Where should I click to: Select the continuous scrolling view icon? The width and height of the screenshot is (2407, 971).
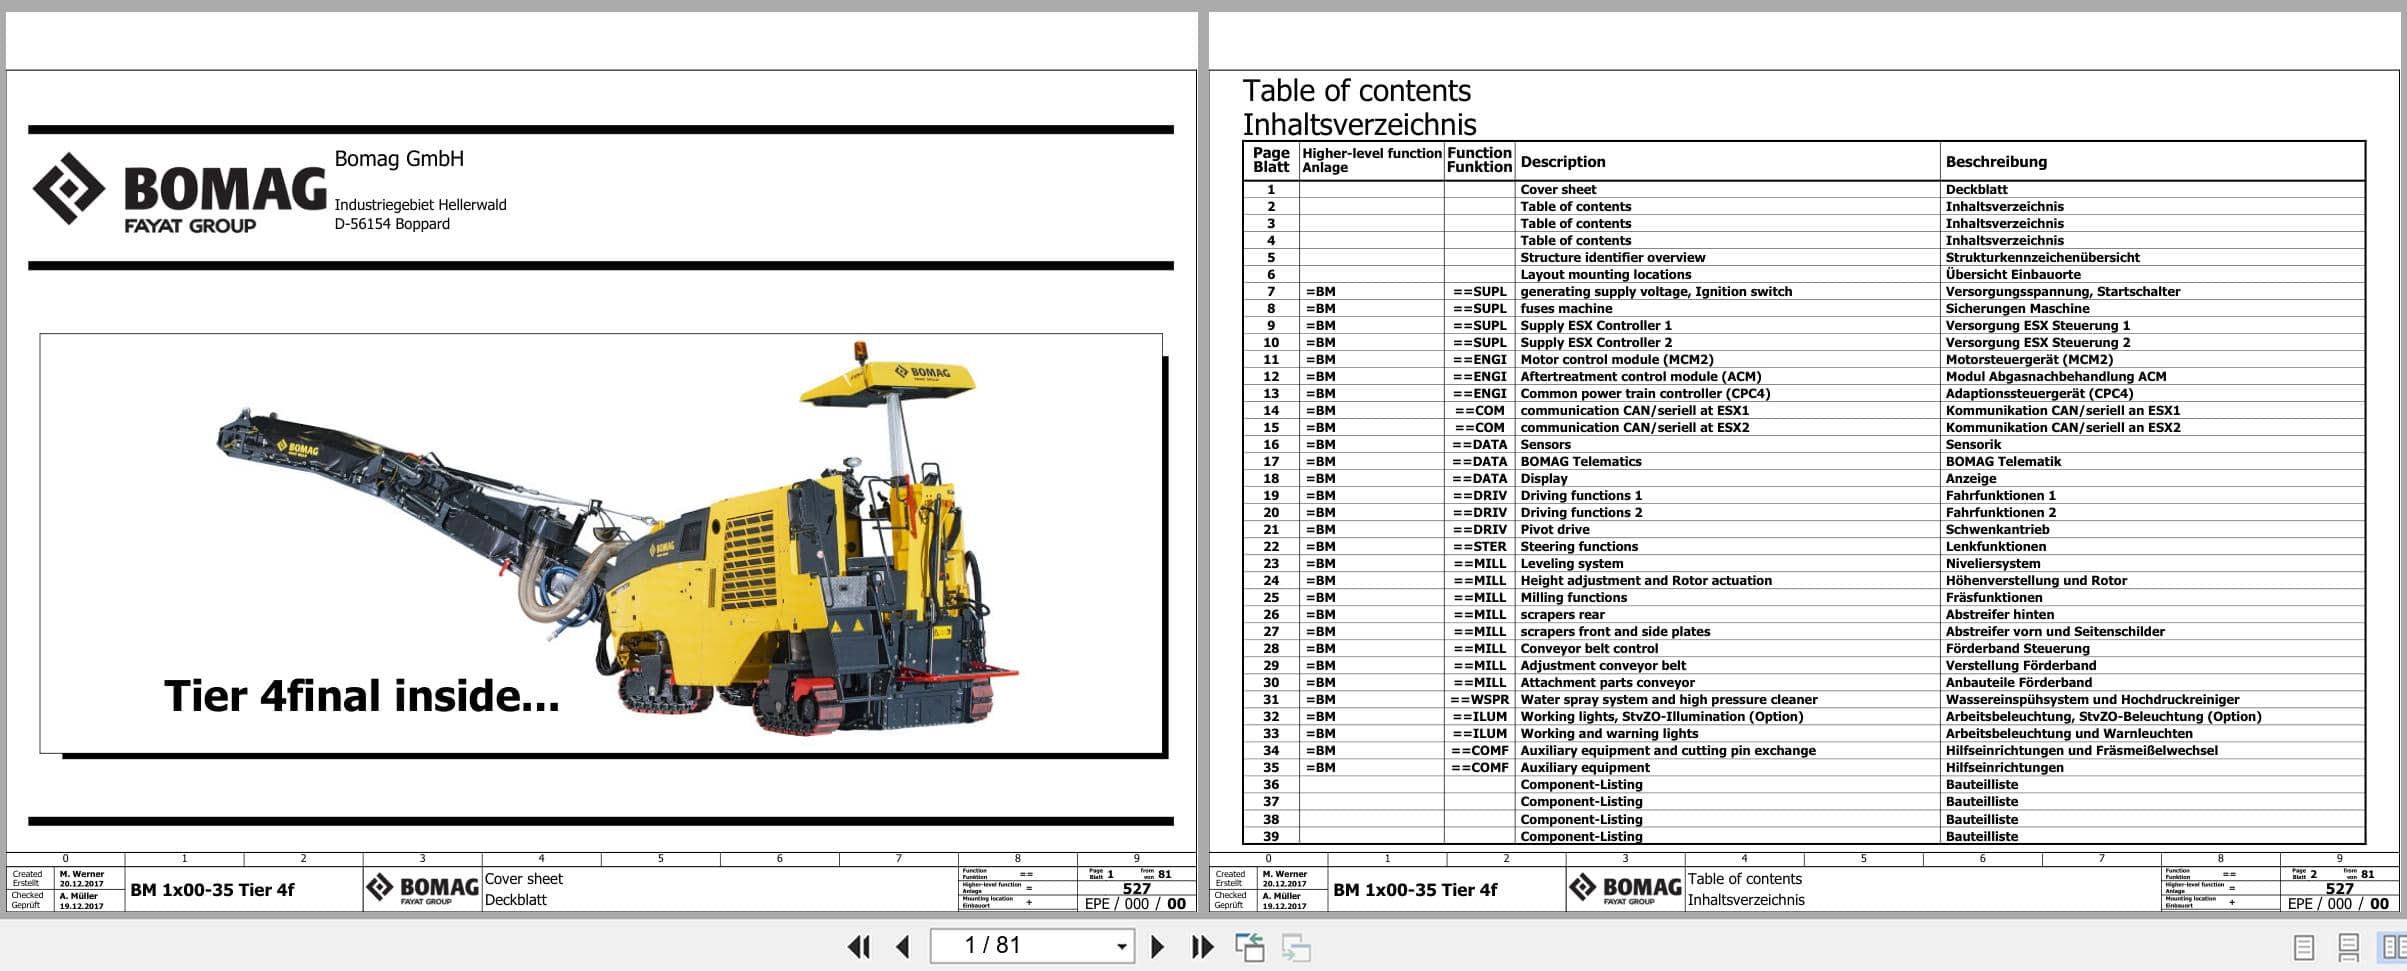2349,946
